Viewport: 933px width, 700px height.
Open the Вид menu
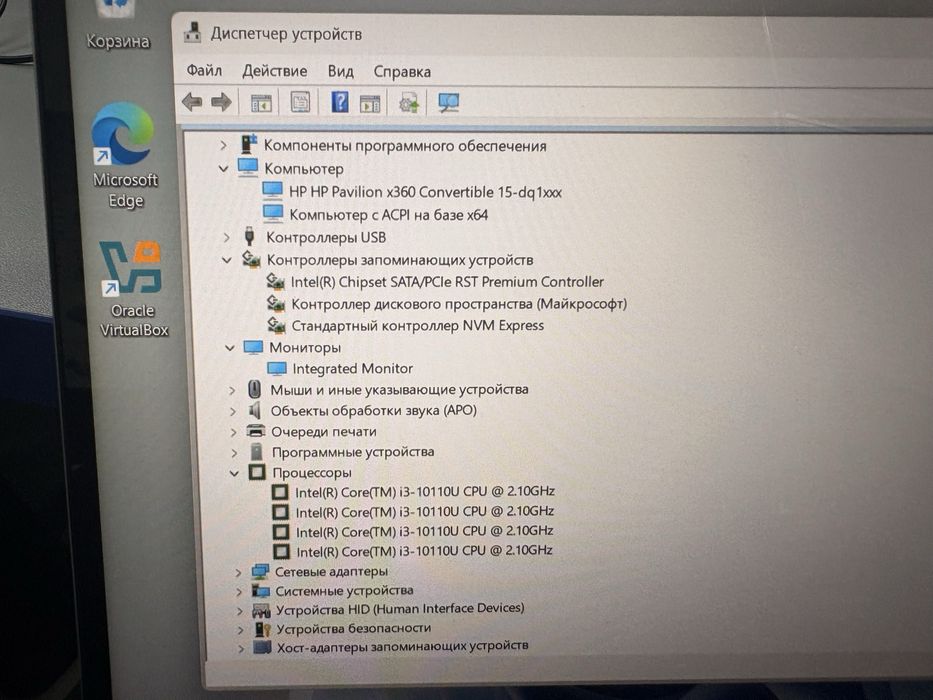[x=340, y=71]
